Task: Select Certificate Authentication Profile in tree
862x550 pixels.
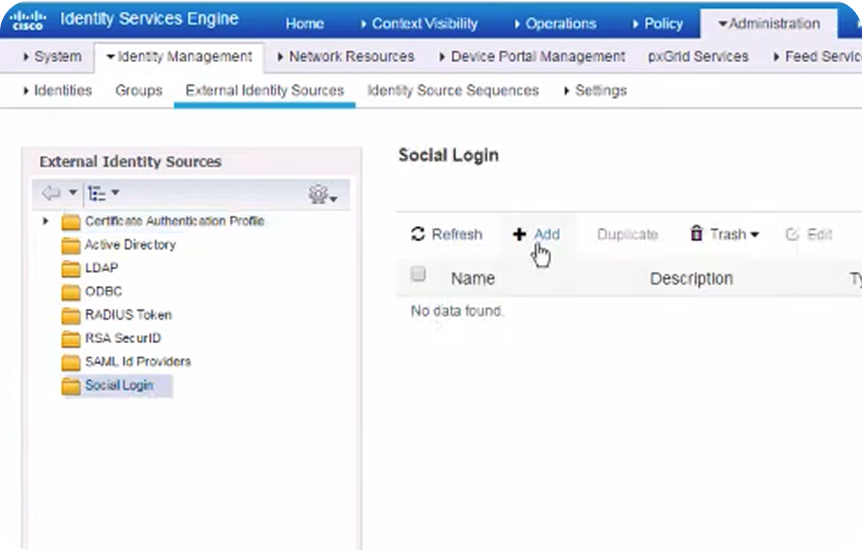Action: (175, 221)
